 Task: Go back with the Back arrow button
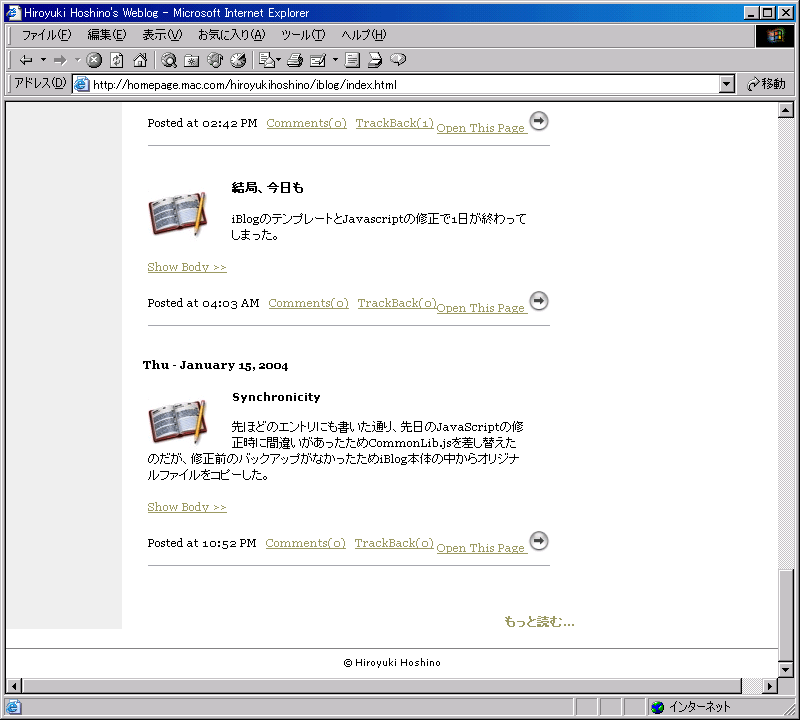pos(26,60)
